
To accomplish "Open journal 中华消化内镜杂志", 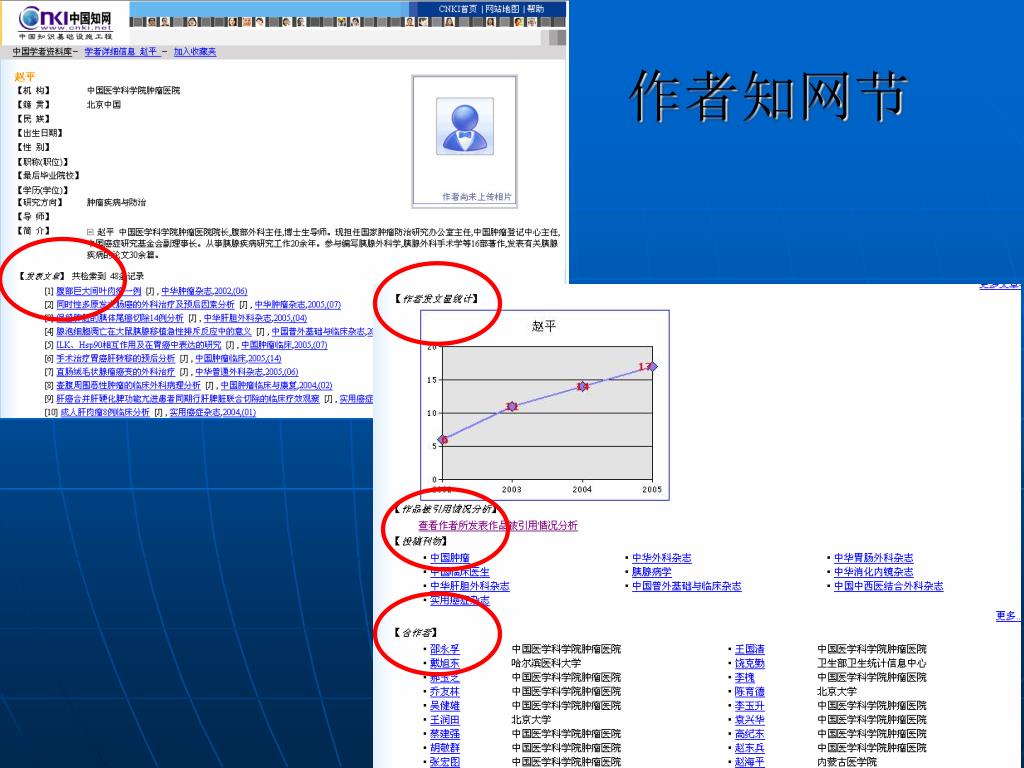I will pyautogui.click(x=874, y=571).
